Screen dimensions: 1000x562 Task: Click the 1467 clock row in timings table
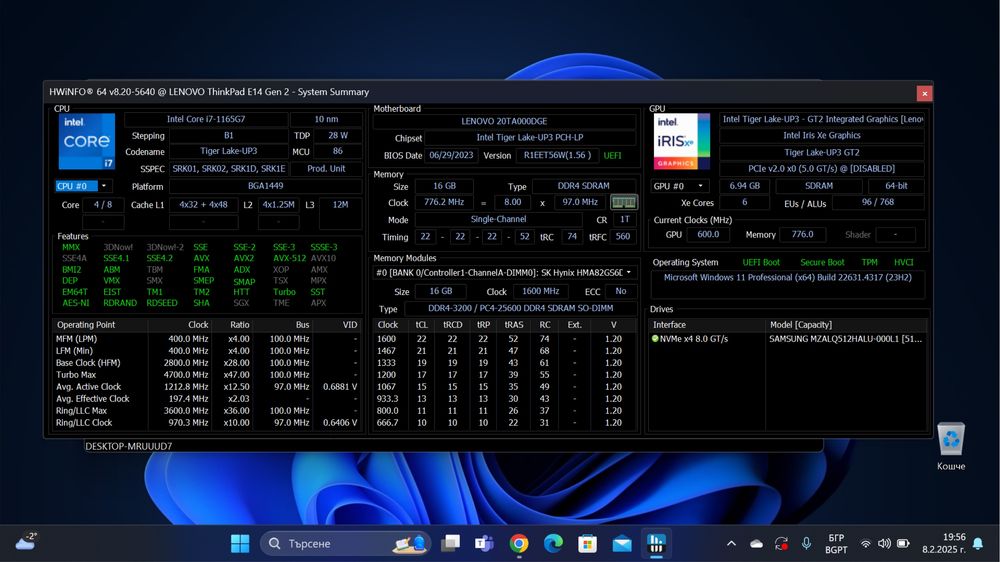coord(504,351)
